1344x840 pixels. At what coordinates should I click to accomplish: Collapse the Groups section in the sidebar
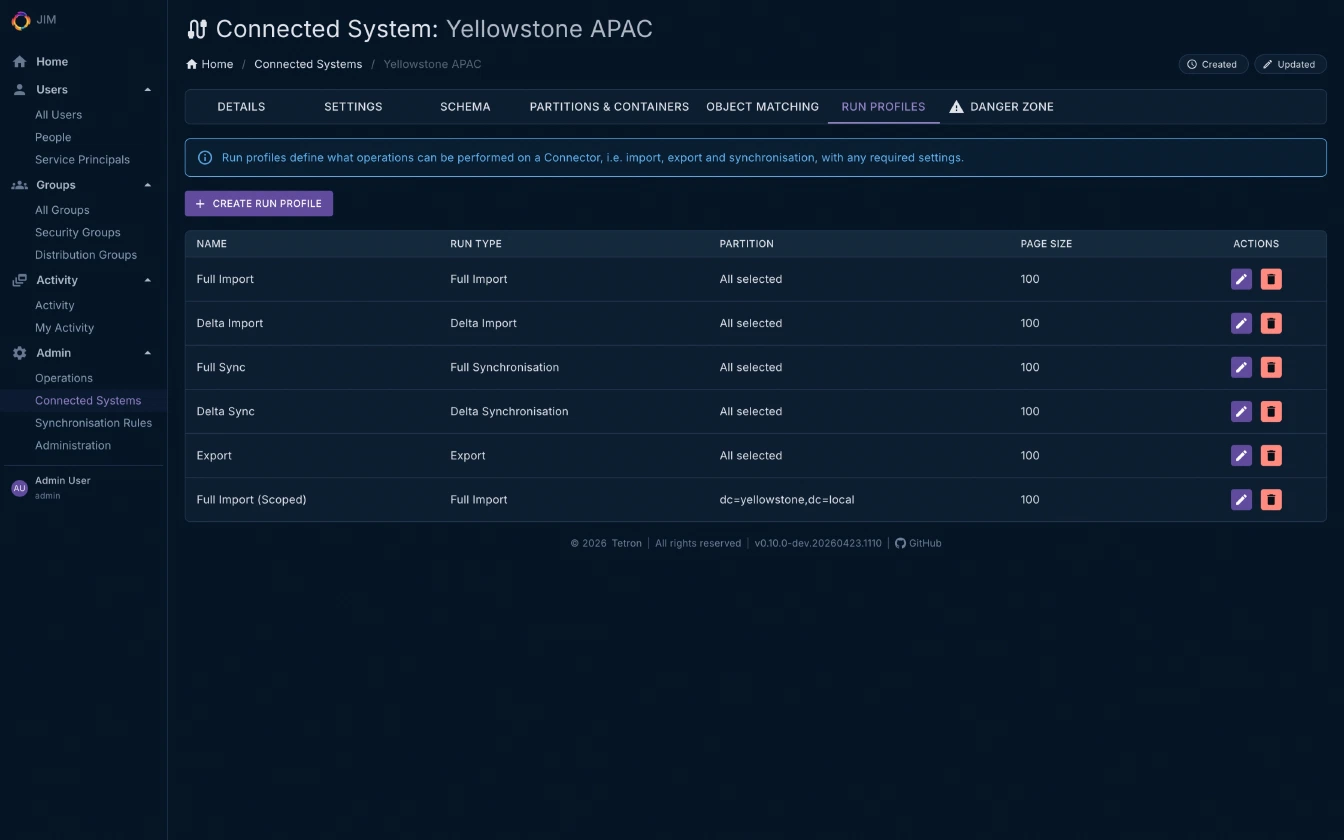pos(147,184)
